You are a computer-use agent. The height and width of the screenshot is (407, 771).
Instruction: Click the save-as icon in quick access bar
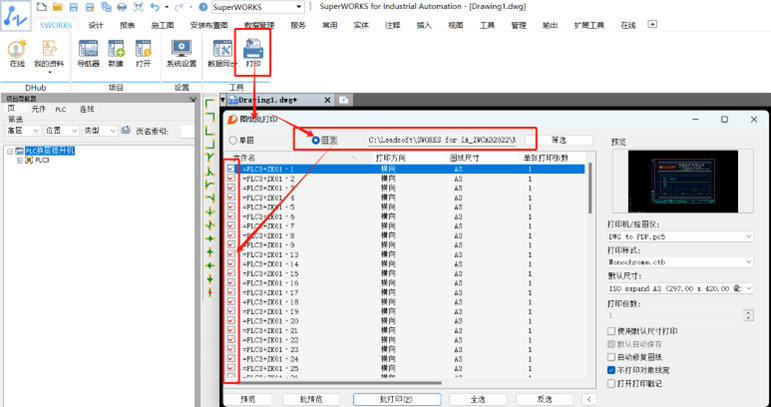(x=89, y=7)
